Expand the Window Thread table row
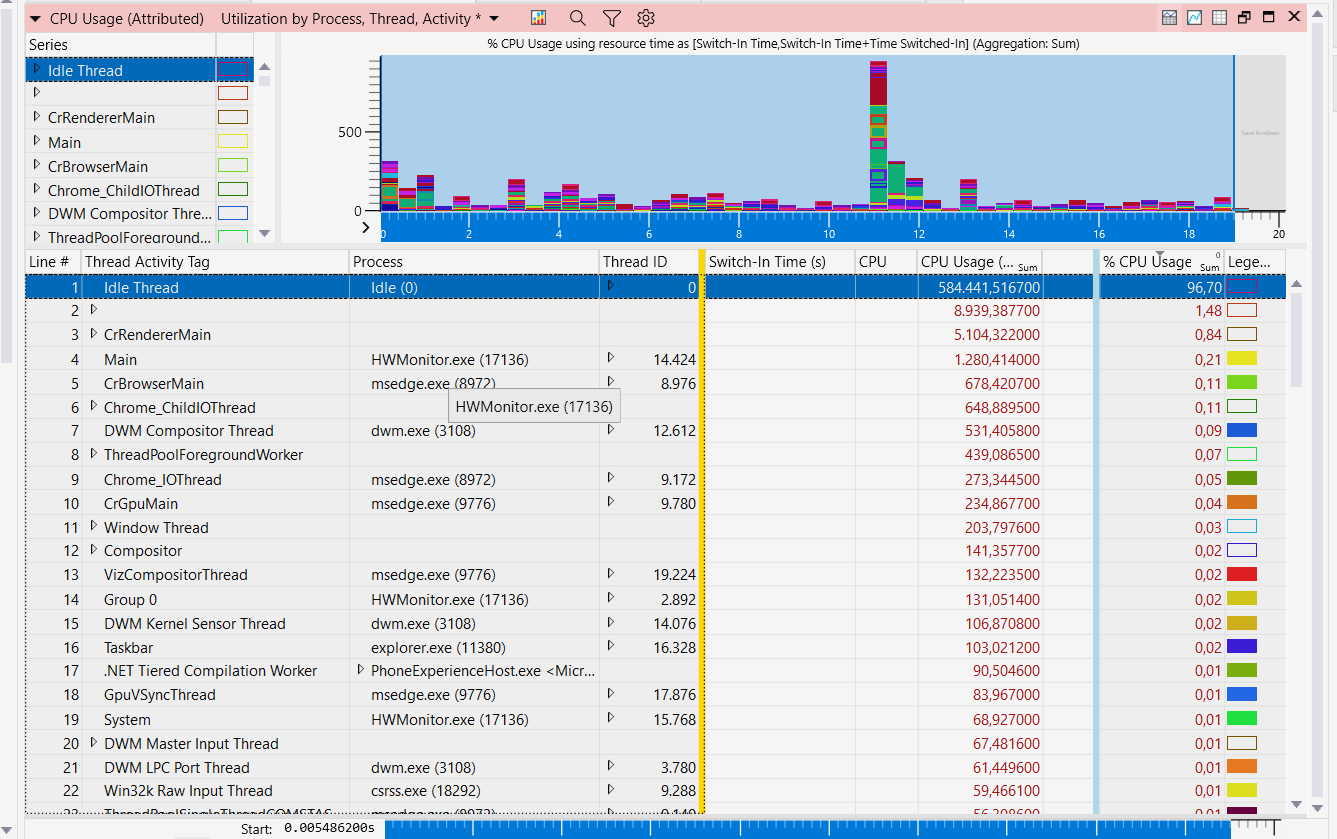 (94, 526)
